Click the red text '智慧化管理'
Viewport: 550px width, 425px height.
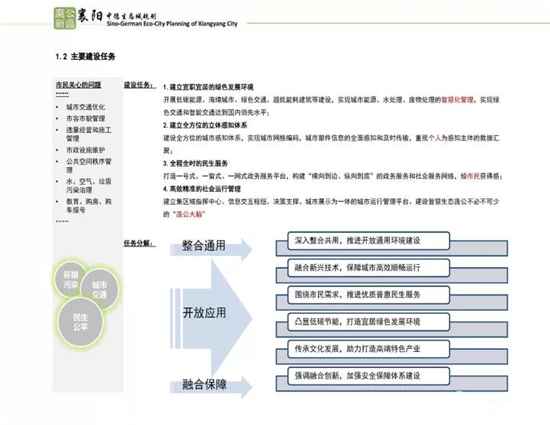point(457,100)
